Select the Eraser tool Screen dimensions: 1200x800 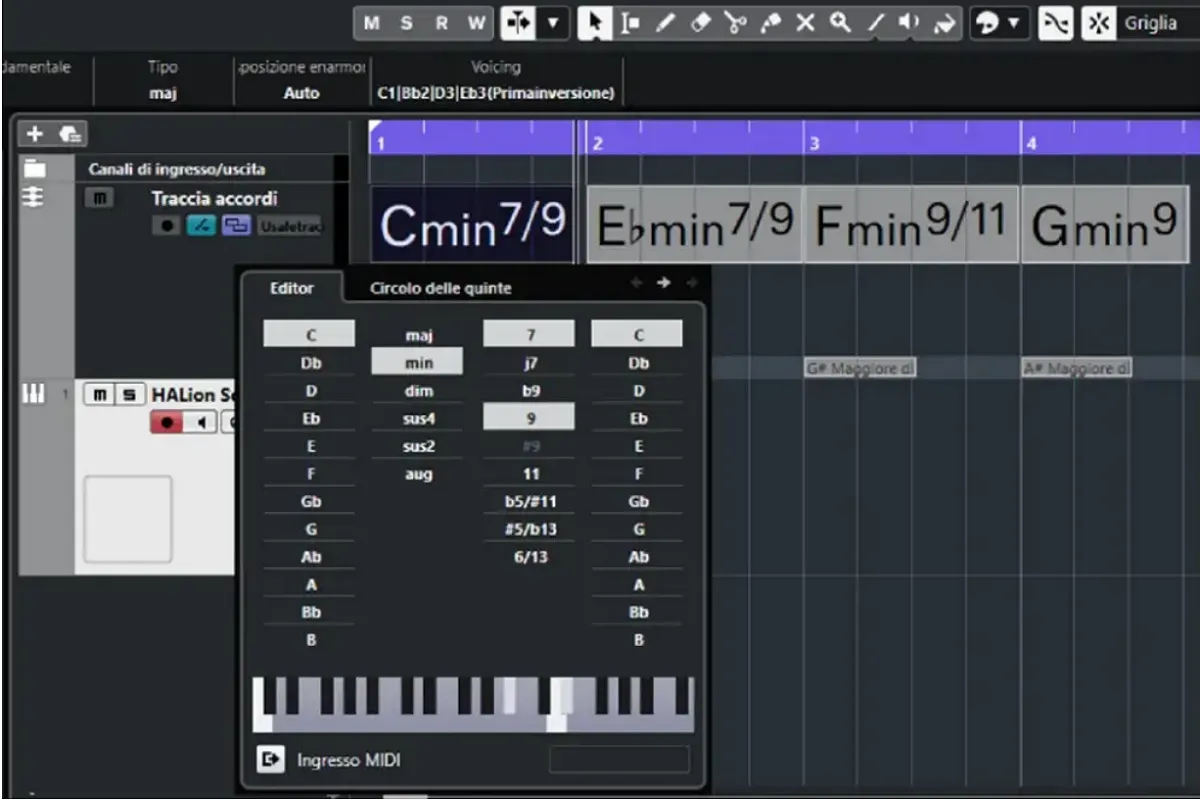point(701,23)
